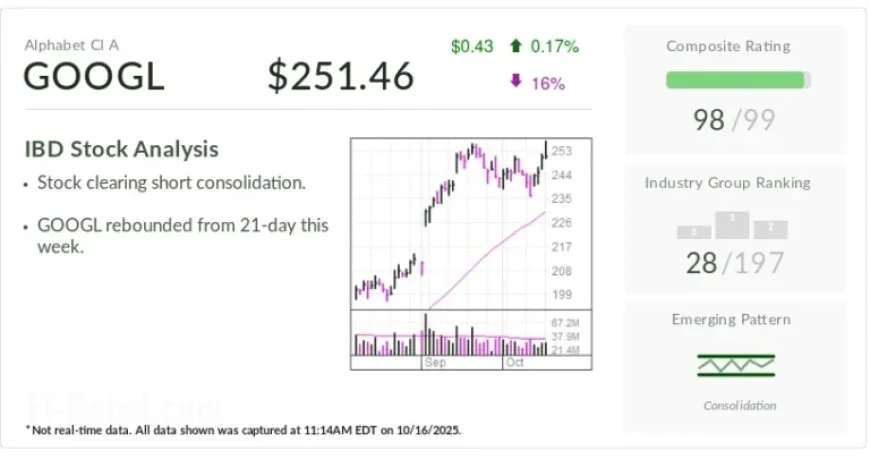Click the Emerging Pattern label
The height and width of the screenshot is (459, 870).
click(x=731, y=320)
